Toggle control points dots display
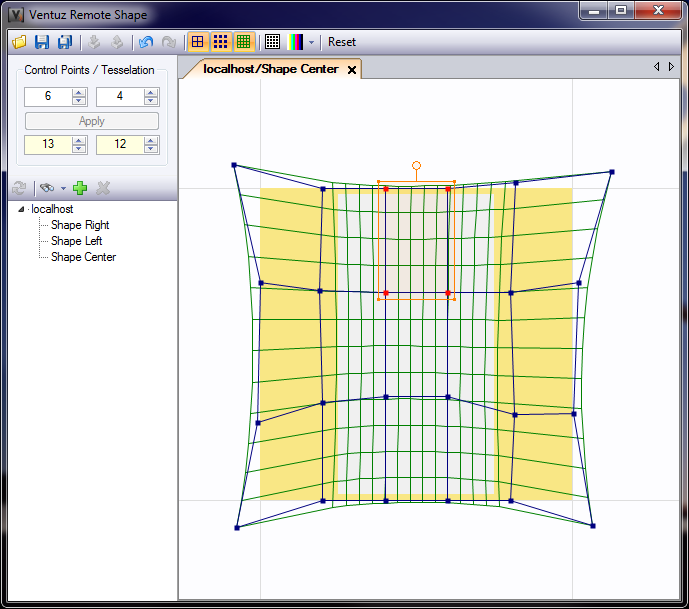The image size is (689, 609). point(220,42)
